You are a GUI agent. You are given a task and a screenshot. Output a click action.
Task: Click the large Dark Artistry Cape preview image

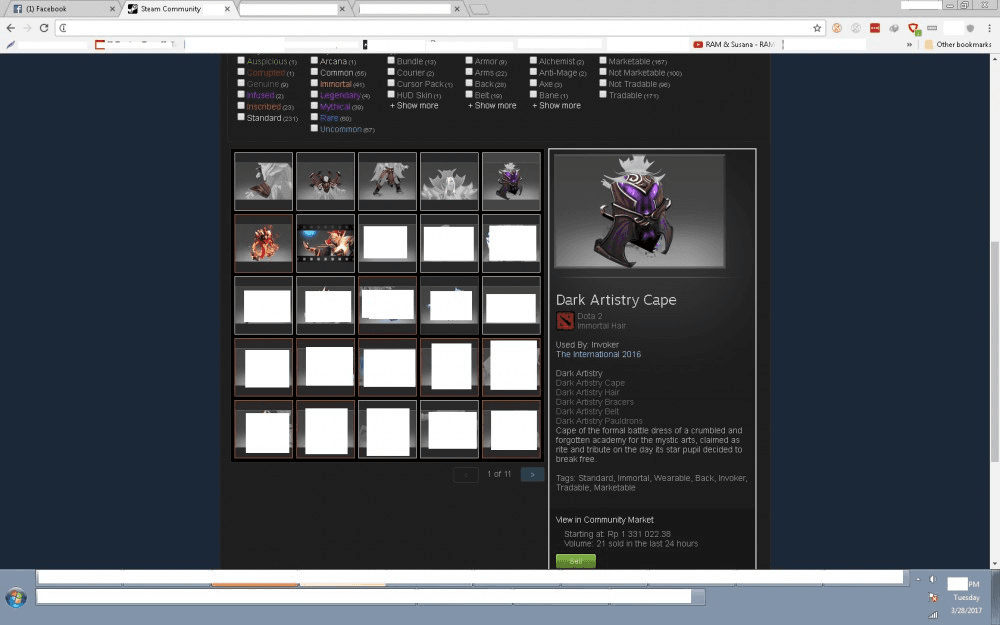(640, 211)
